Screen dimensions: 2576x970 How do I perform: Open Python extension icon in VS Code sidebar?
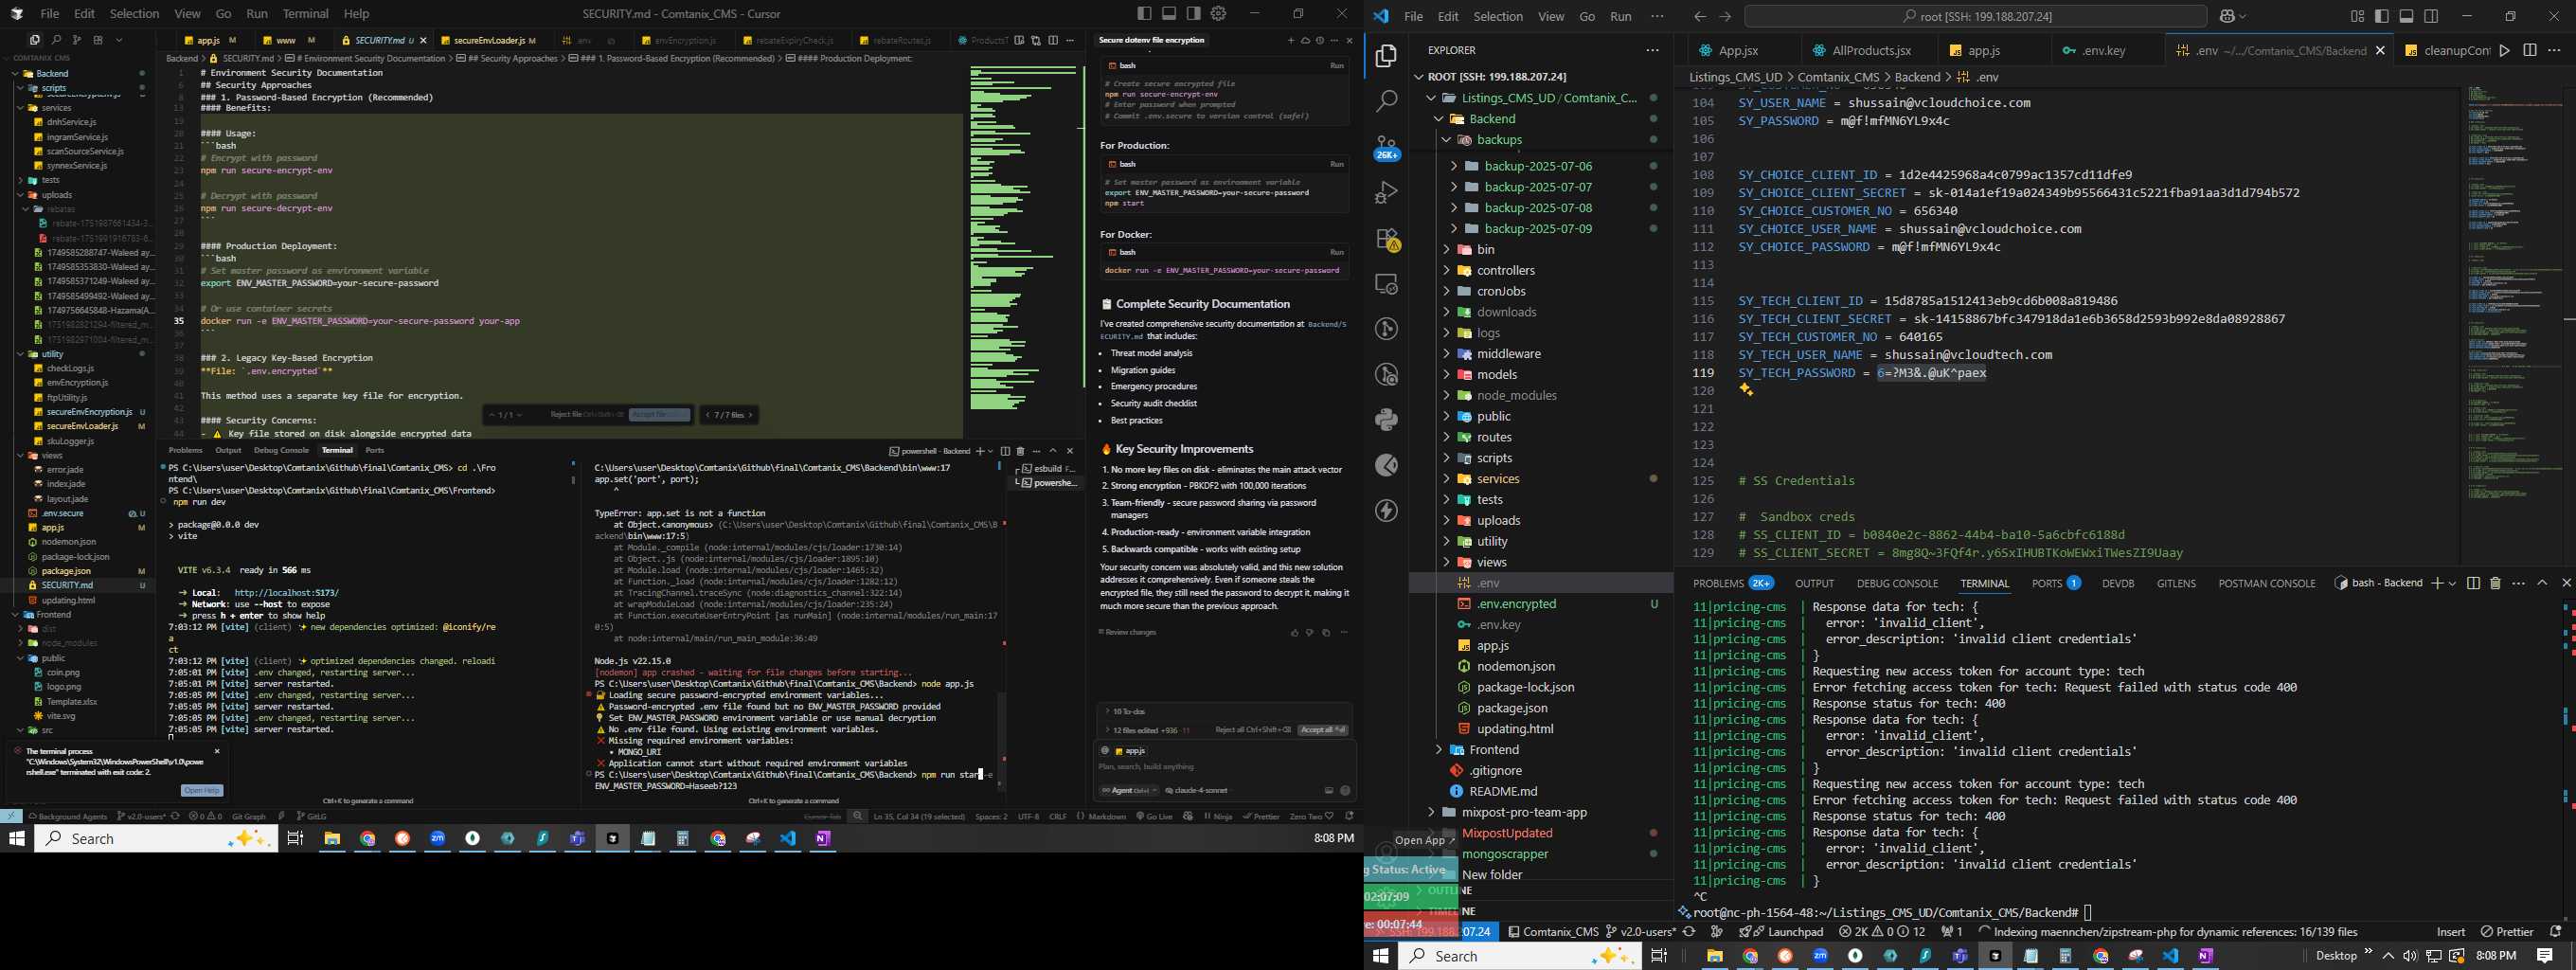(1386, 420)
